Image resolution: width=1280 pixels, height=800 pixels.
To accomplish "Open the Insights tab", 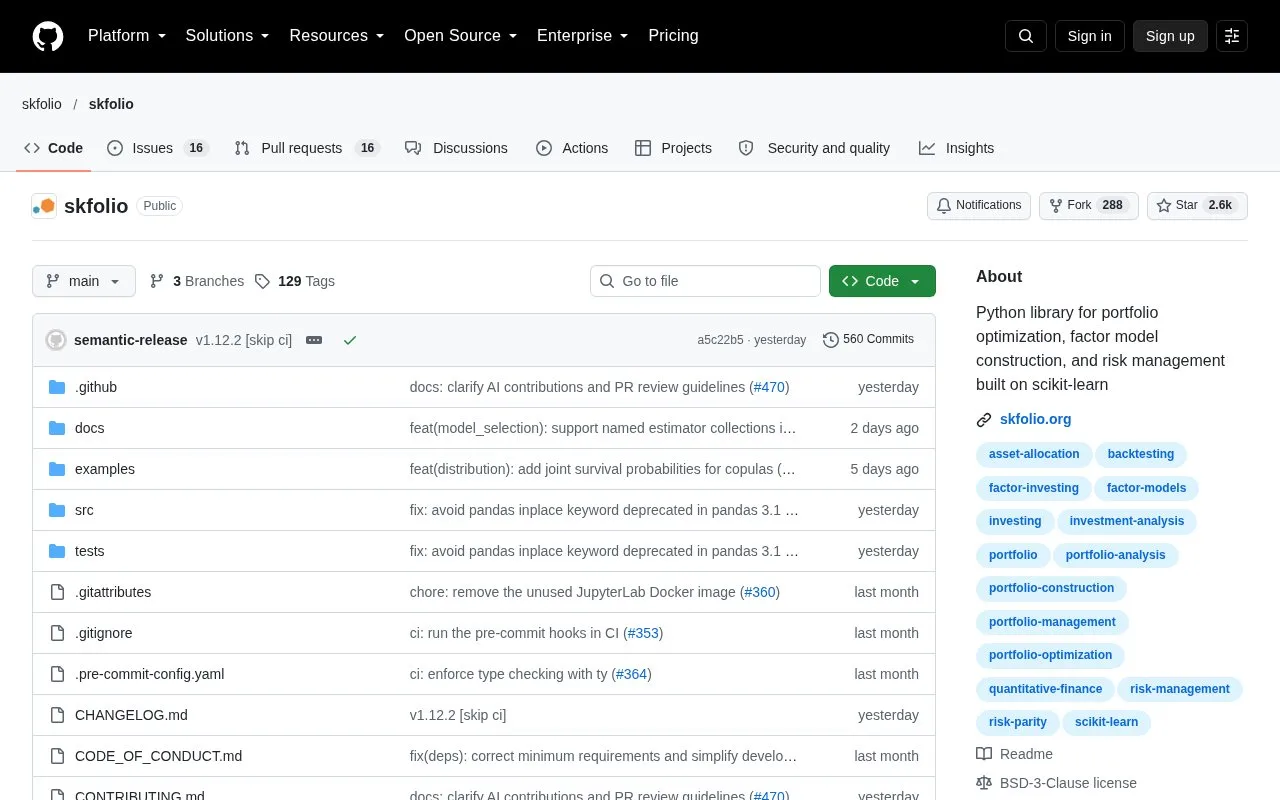I will 957,148.
